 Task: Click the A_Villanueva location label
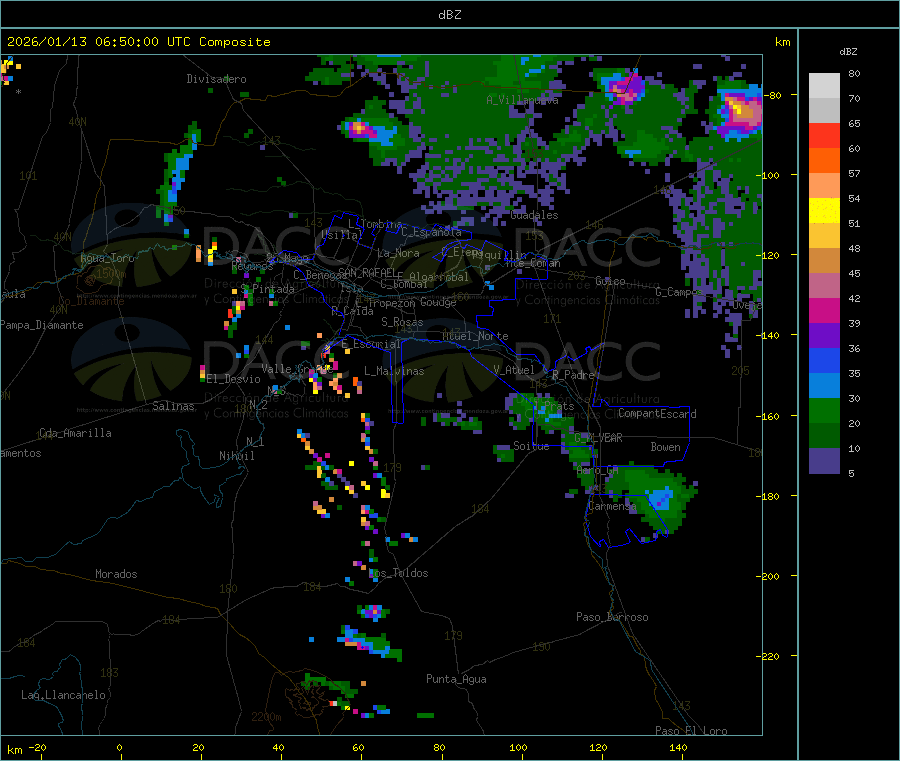click(x=522, y=100)
